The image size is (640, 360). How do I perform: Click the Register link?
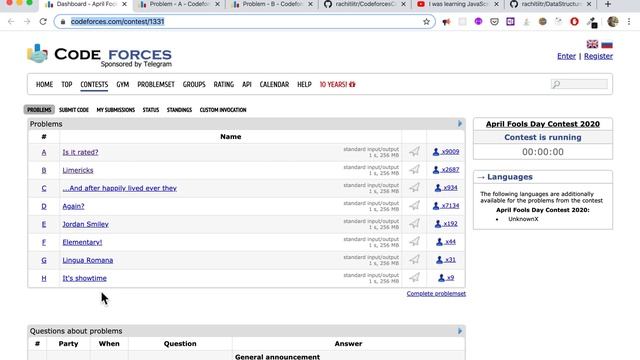pos(598,56)
